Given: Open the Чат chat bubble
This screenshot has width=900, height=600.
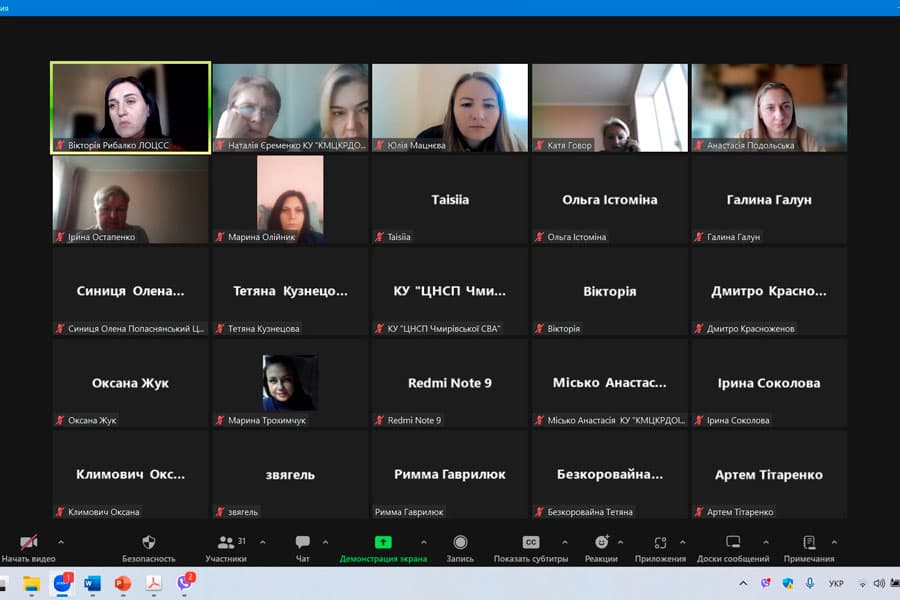Looking at the screenshot, I should [x=302, y=541].
